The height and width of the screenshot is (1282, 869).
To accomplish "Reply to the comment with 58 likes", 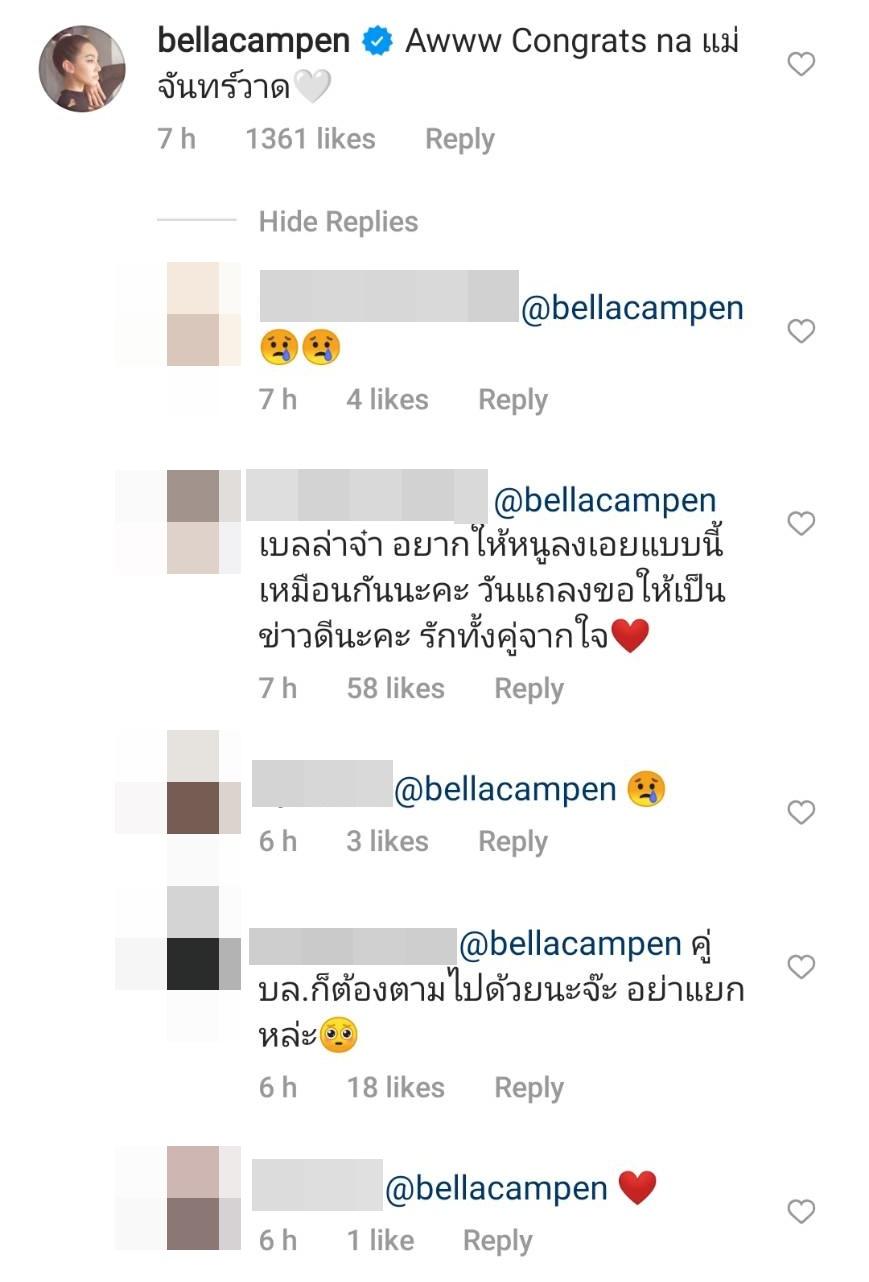I will click(529, 688).
